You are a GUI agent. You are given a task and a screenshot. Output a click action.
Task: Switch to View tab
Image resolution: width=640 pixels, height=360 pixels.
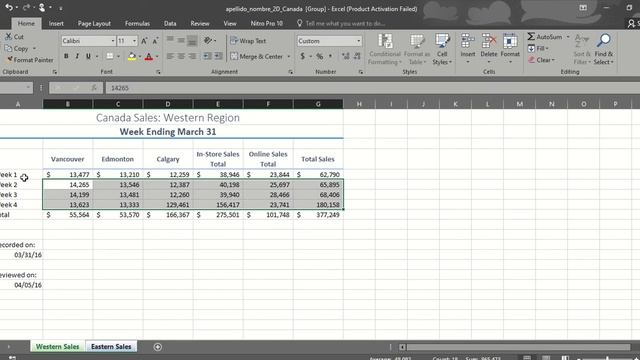(x=230, y=24)
